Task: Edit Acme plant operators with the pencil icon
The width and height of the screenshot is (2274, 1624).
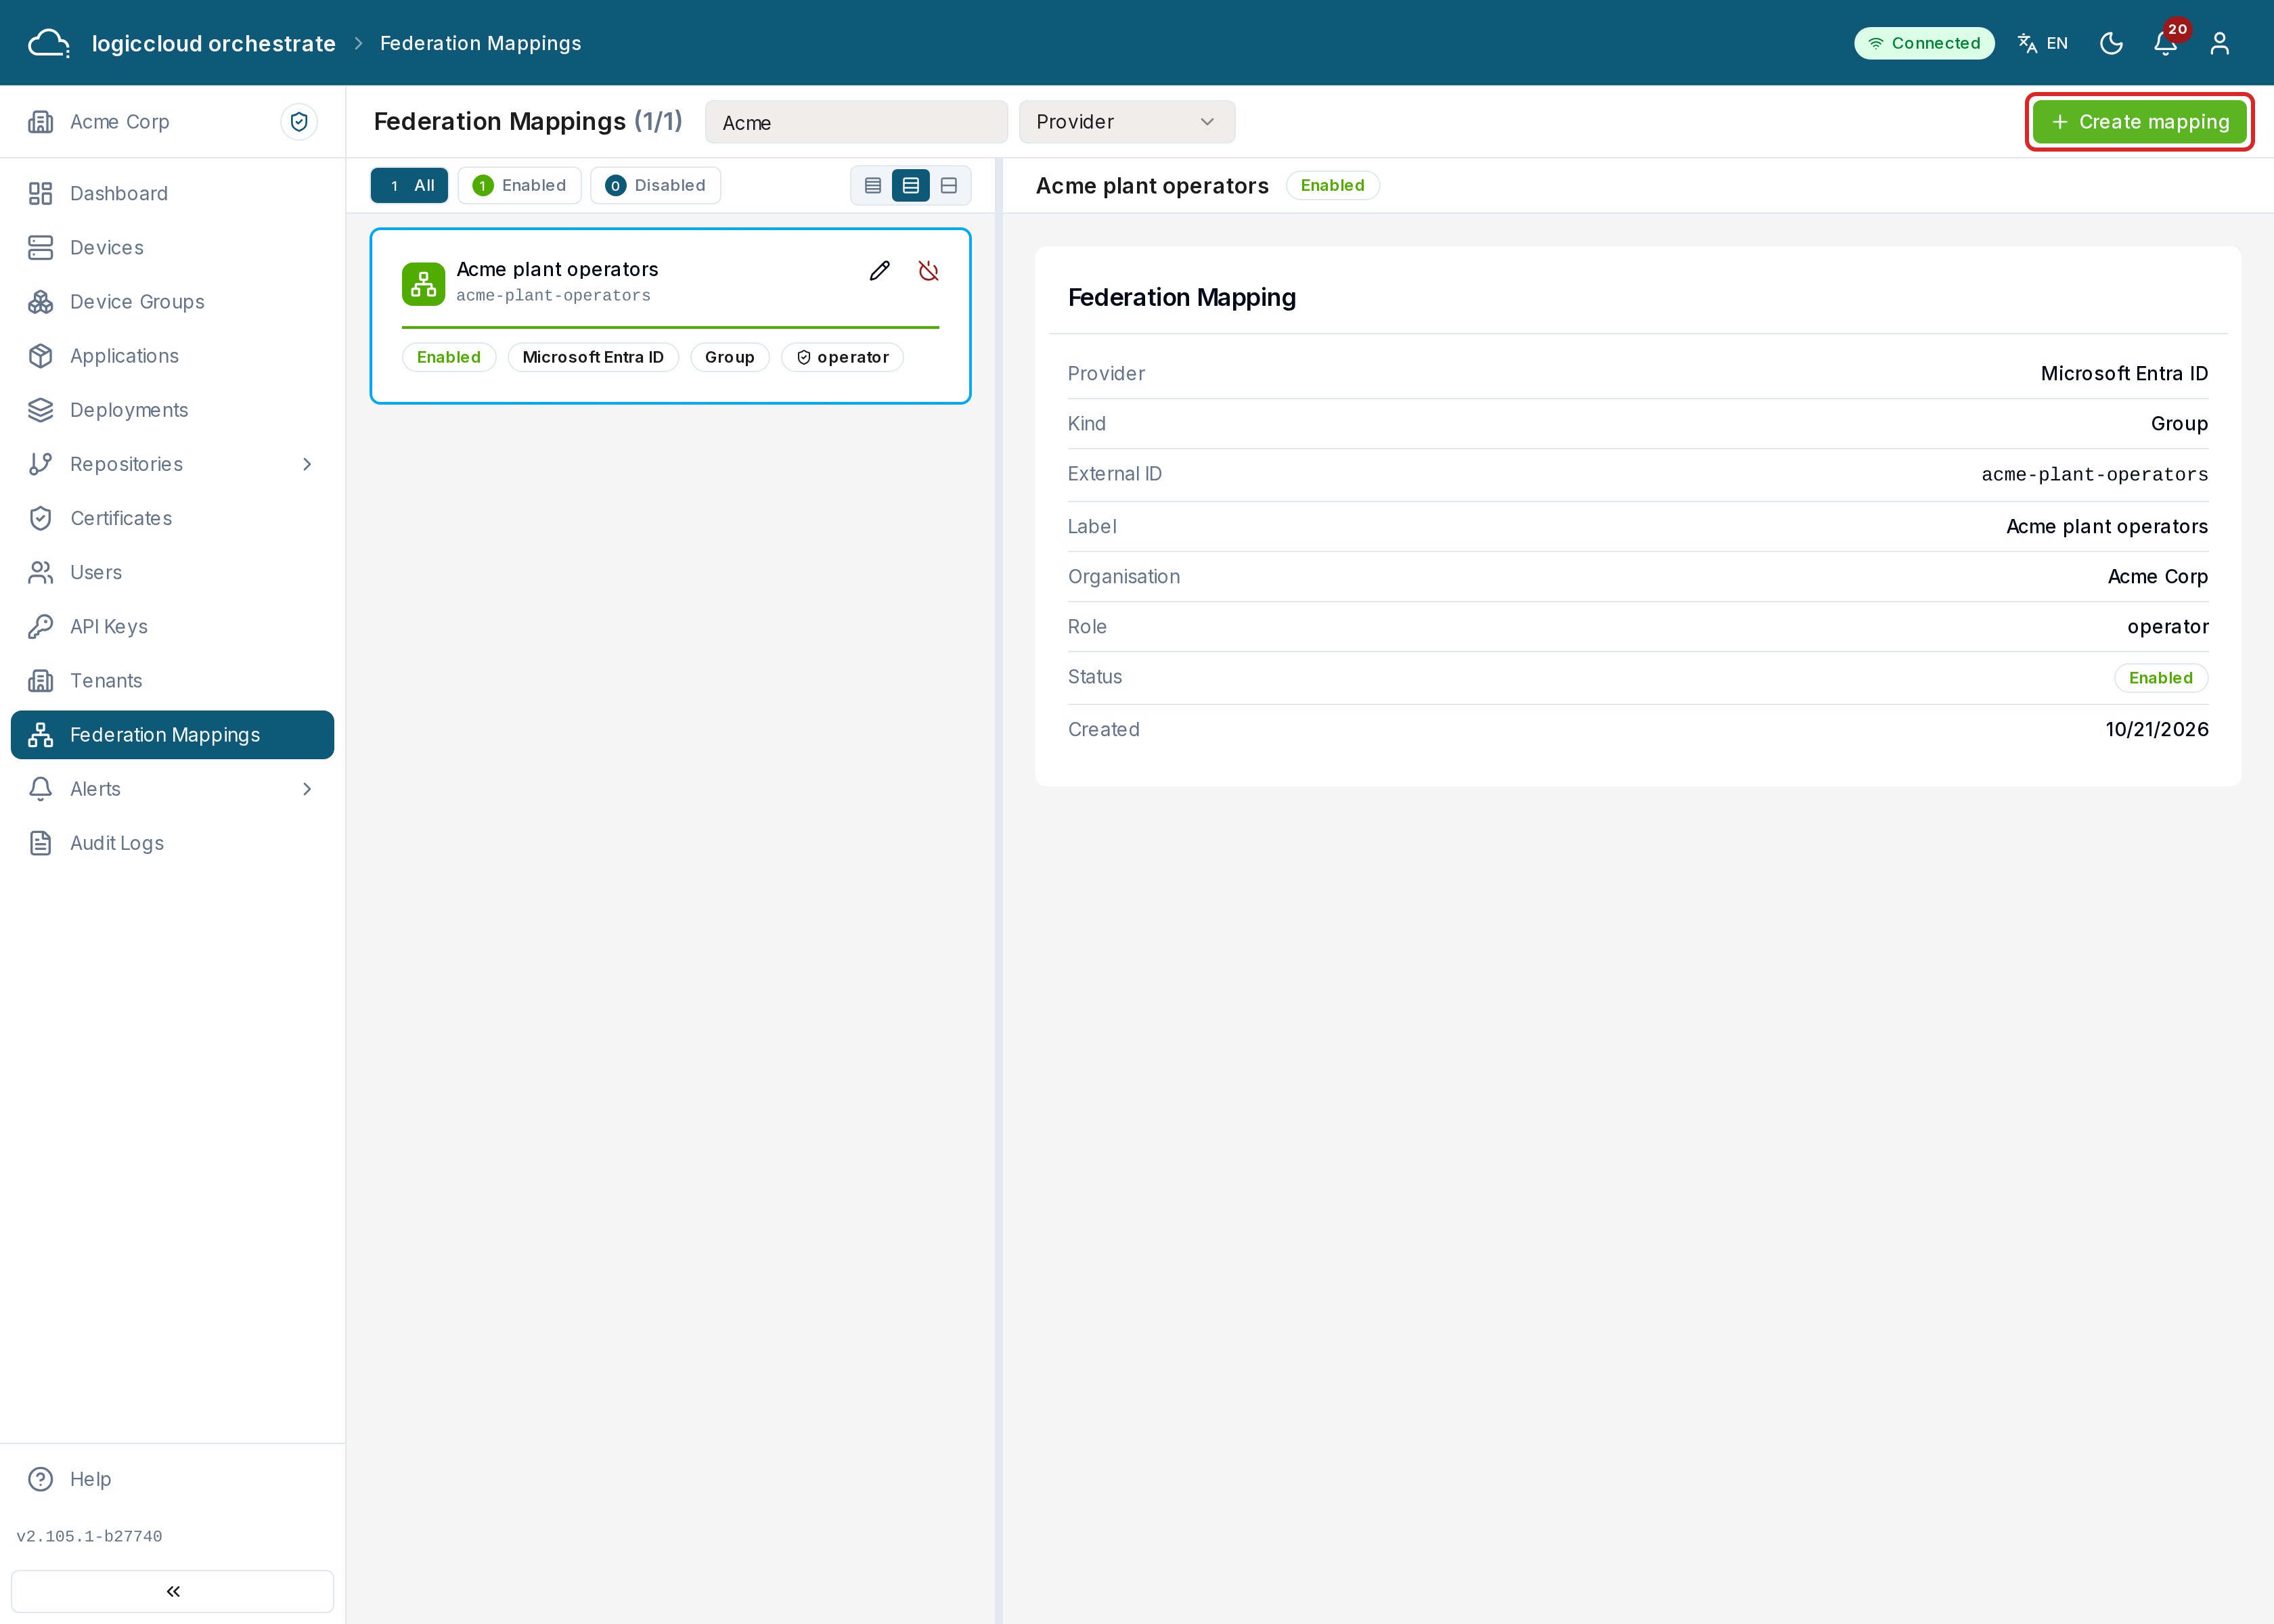Action: 880,271
